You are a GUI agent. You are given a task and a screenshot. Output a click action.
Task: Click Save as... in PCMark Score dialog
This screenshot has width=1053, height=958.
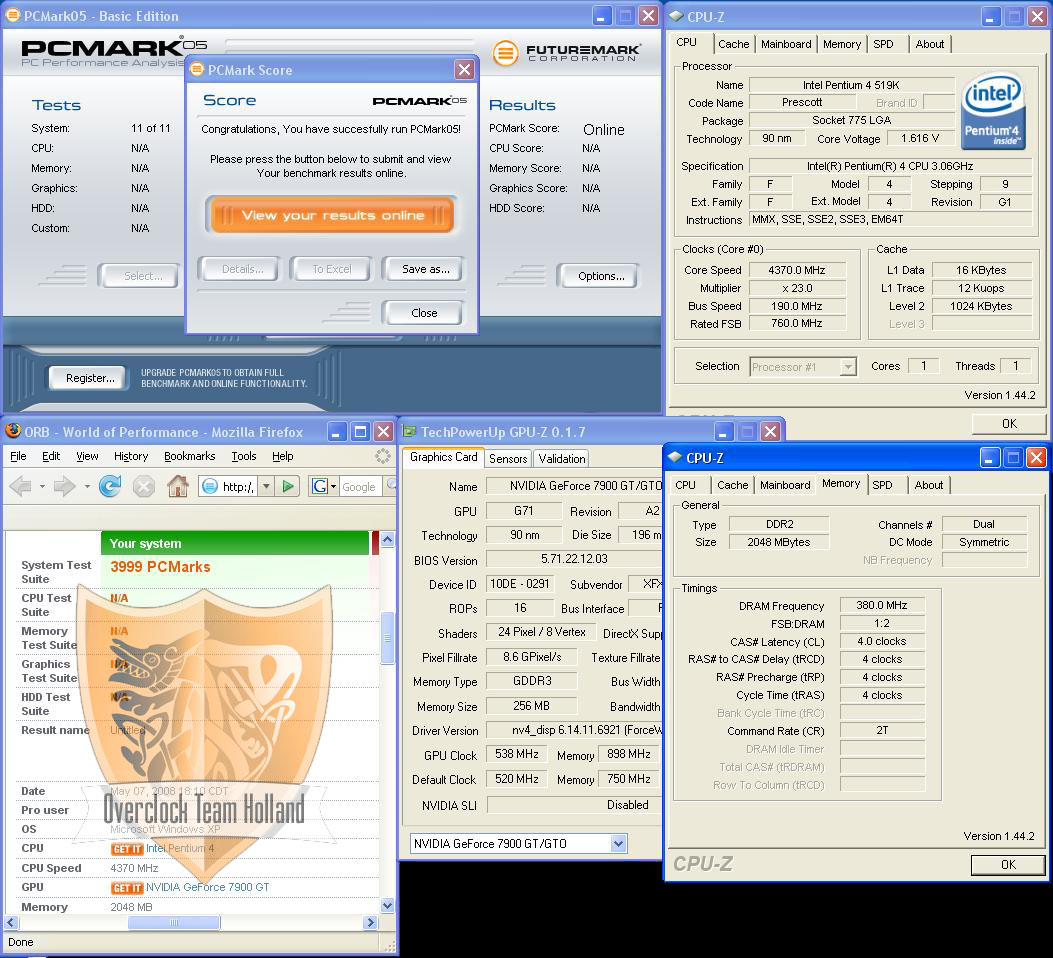coord(425,269)
